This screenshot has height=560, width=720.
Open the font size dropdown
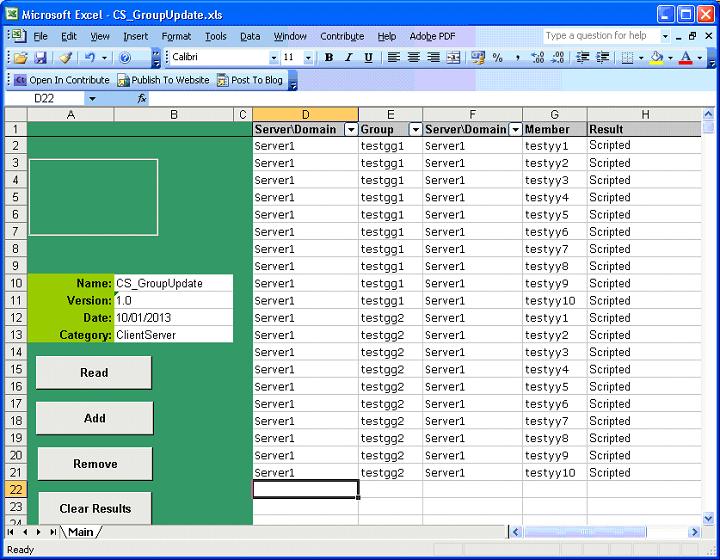308,58
